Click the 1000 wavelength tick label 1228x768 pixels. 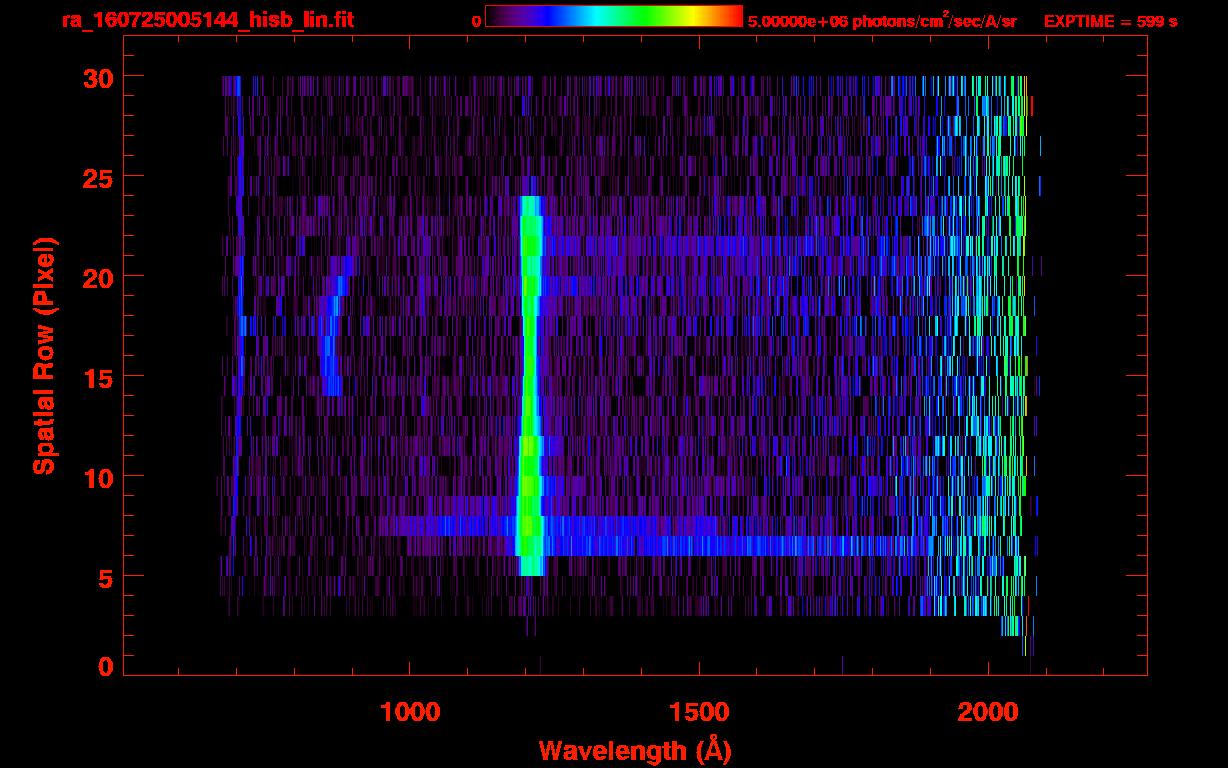[409, 712]
